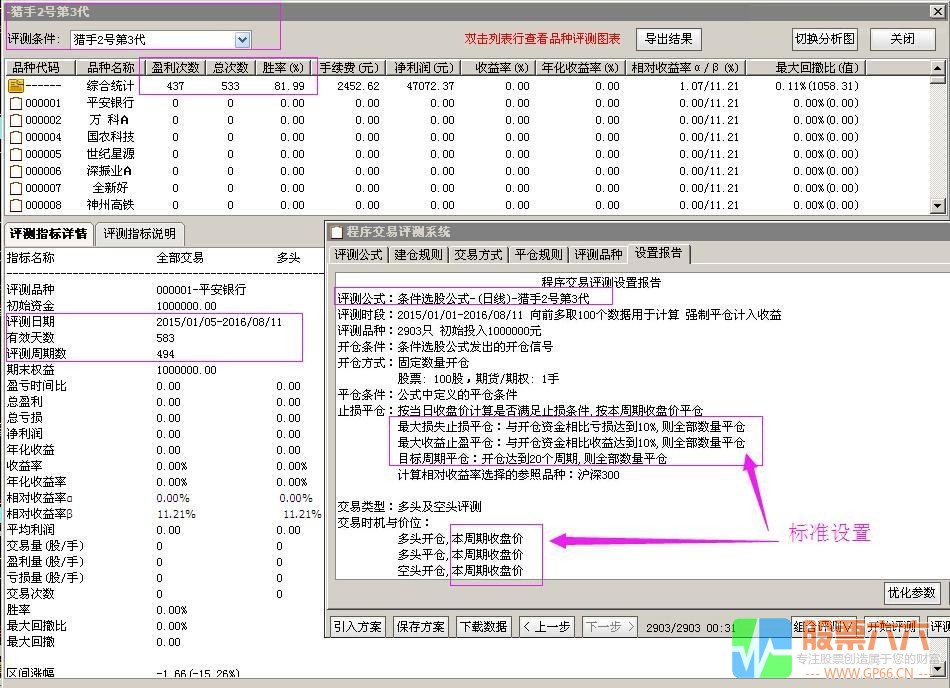Click the 有效天数 value 583
The image size is (950, 688).
coord(165,338)
